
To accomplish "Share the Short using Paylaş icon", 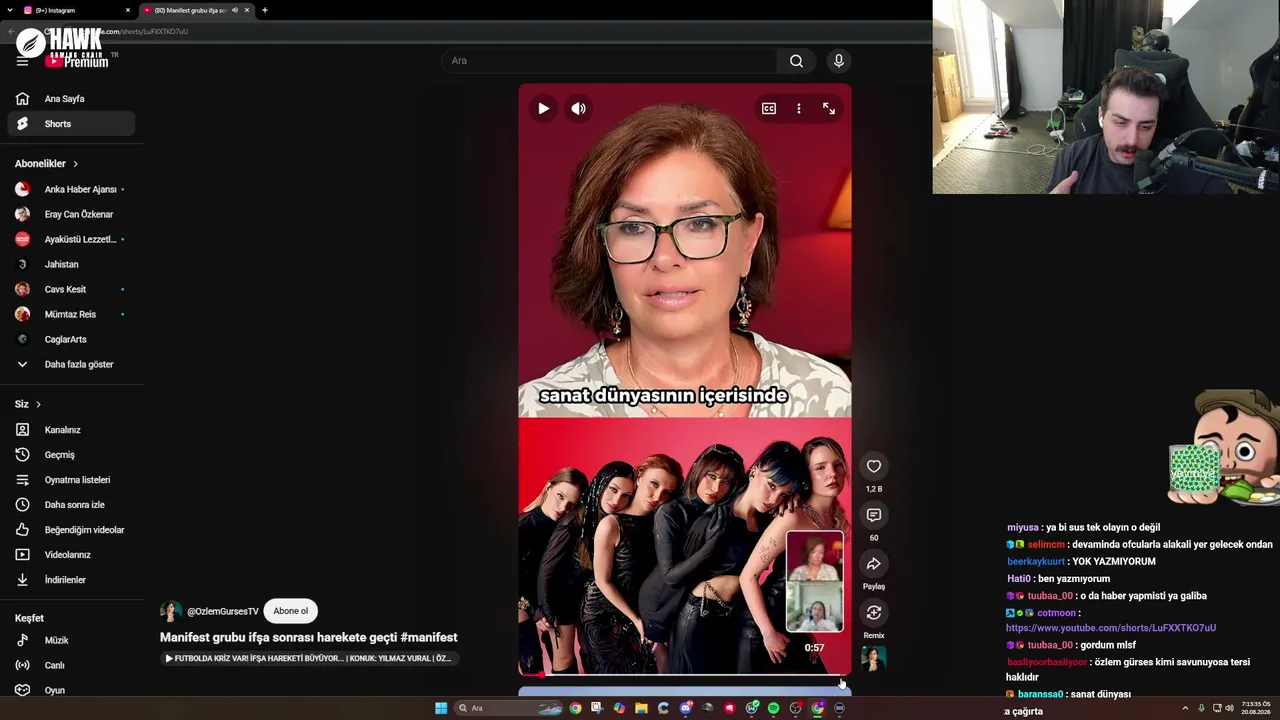I will pos(874,564).
